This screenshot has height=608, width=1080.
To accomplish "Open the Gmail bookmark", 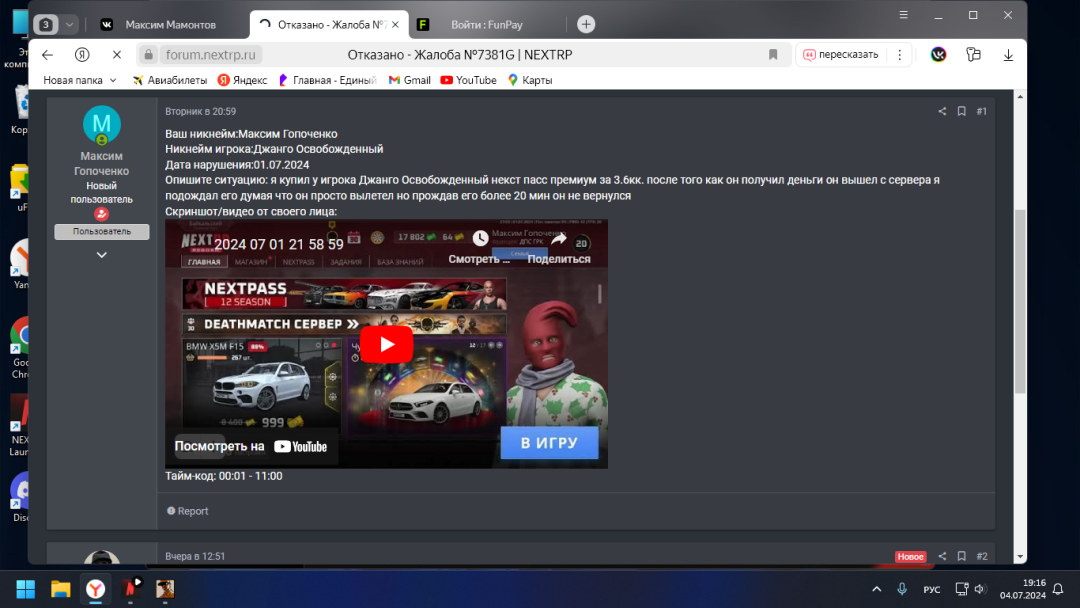I will tap(410, 81).
